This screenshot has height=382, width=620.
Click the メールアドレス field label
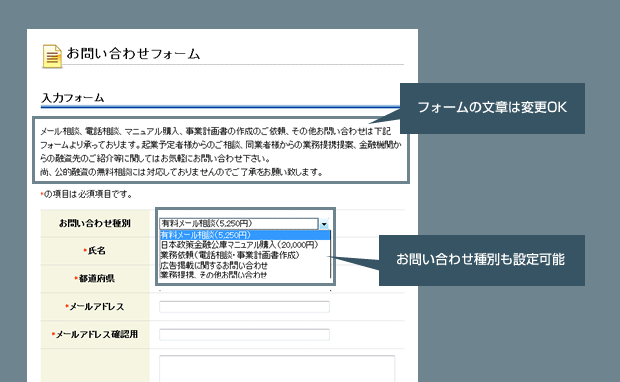point(95,306)
